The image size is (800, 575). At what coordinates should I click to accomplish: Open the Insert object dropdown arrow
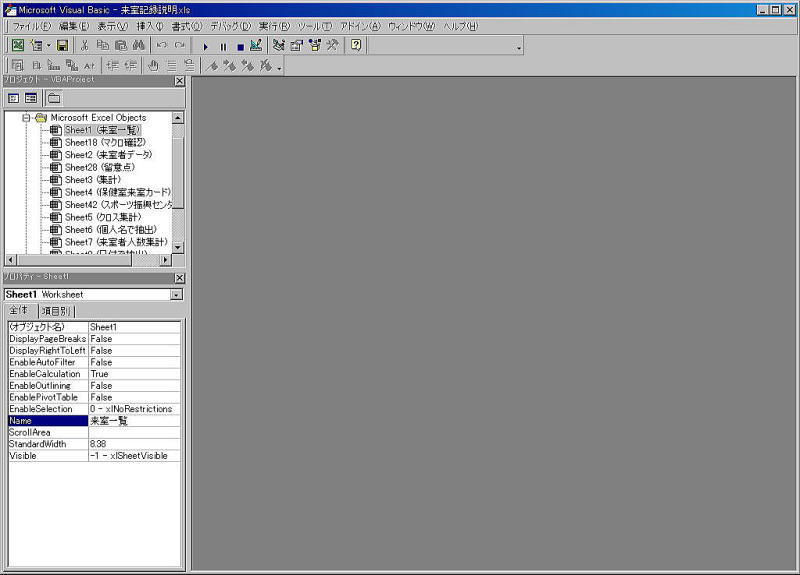[48, 45]
